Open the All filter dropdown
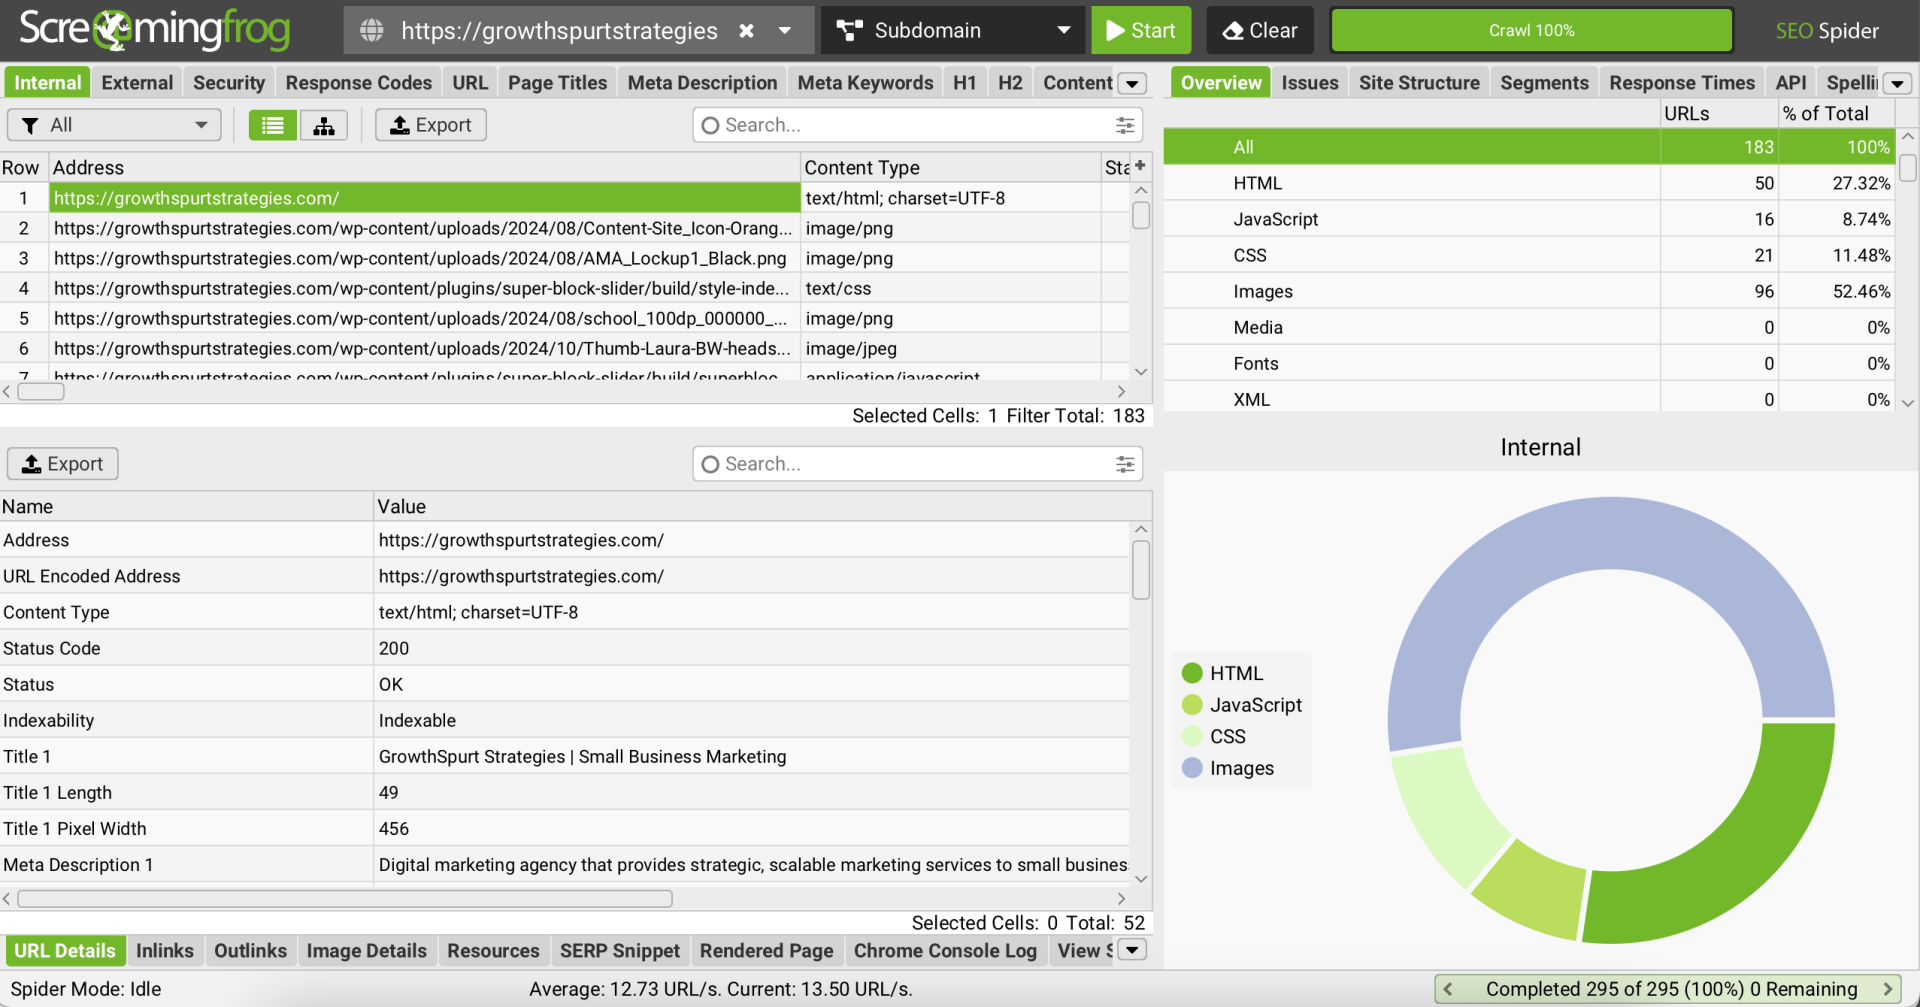The image size is (1920, 1007). click(x=115, y=125)
